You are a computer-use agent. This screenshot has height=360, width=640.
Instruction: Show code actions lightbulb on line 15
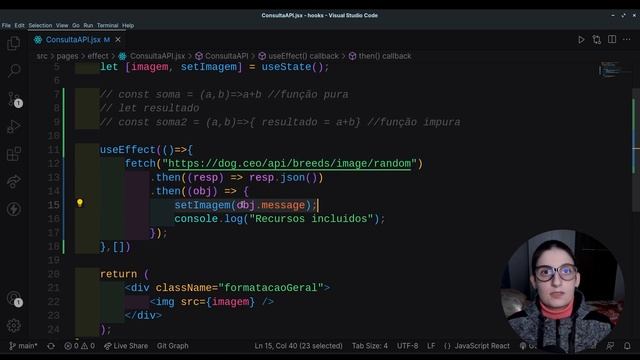tap(80, 203)
